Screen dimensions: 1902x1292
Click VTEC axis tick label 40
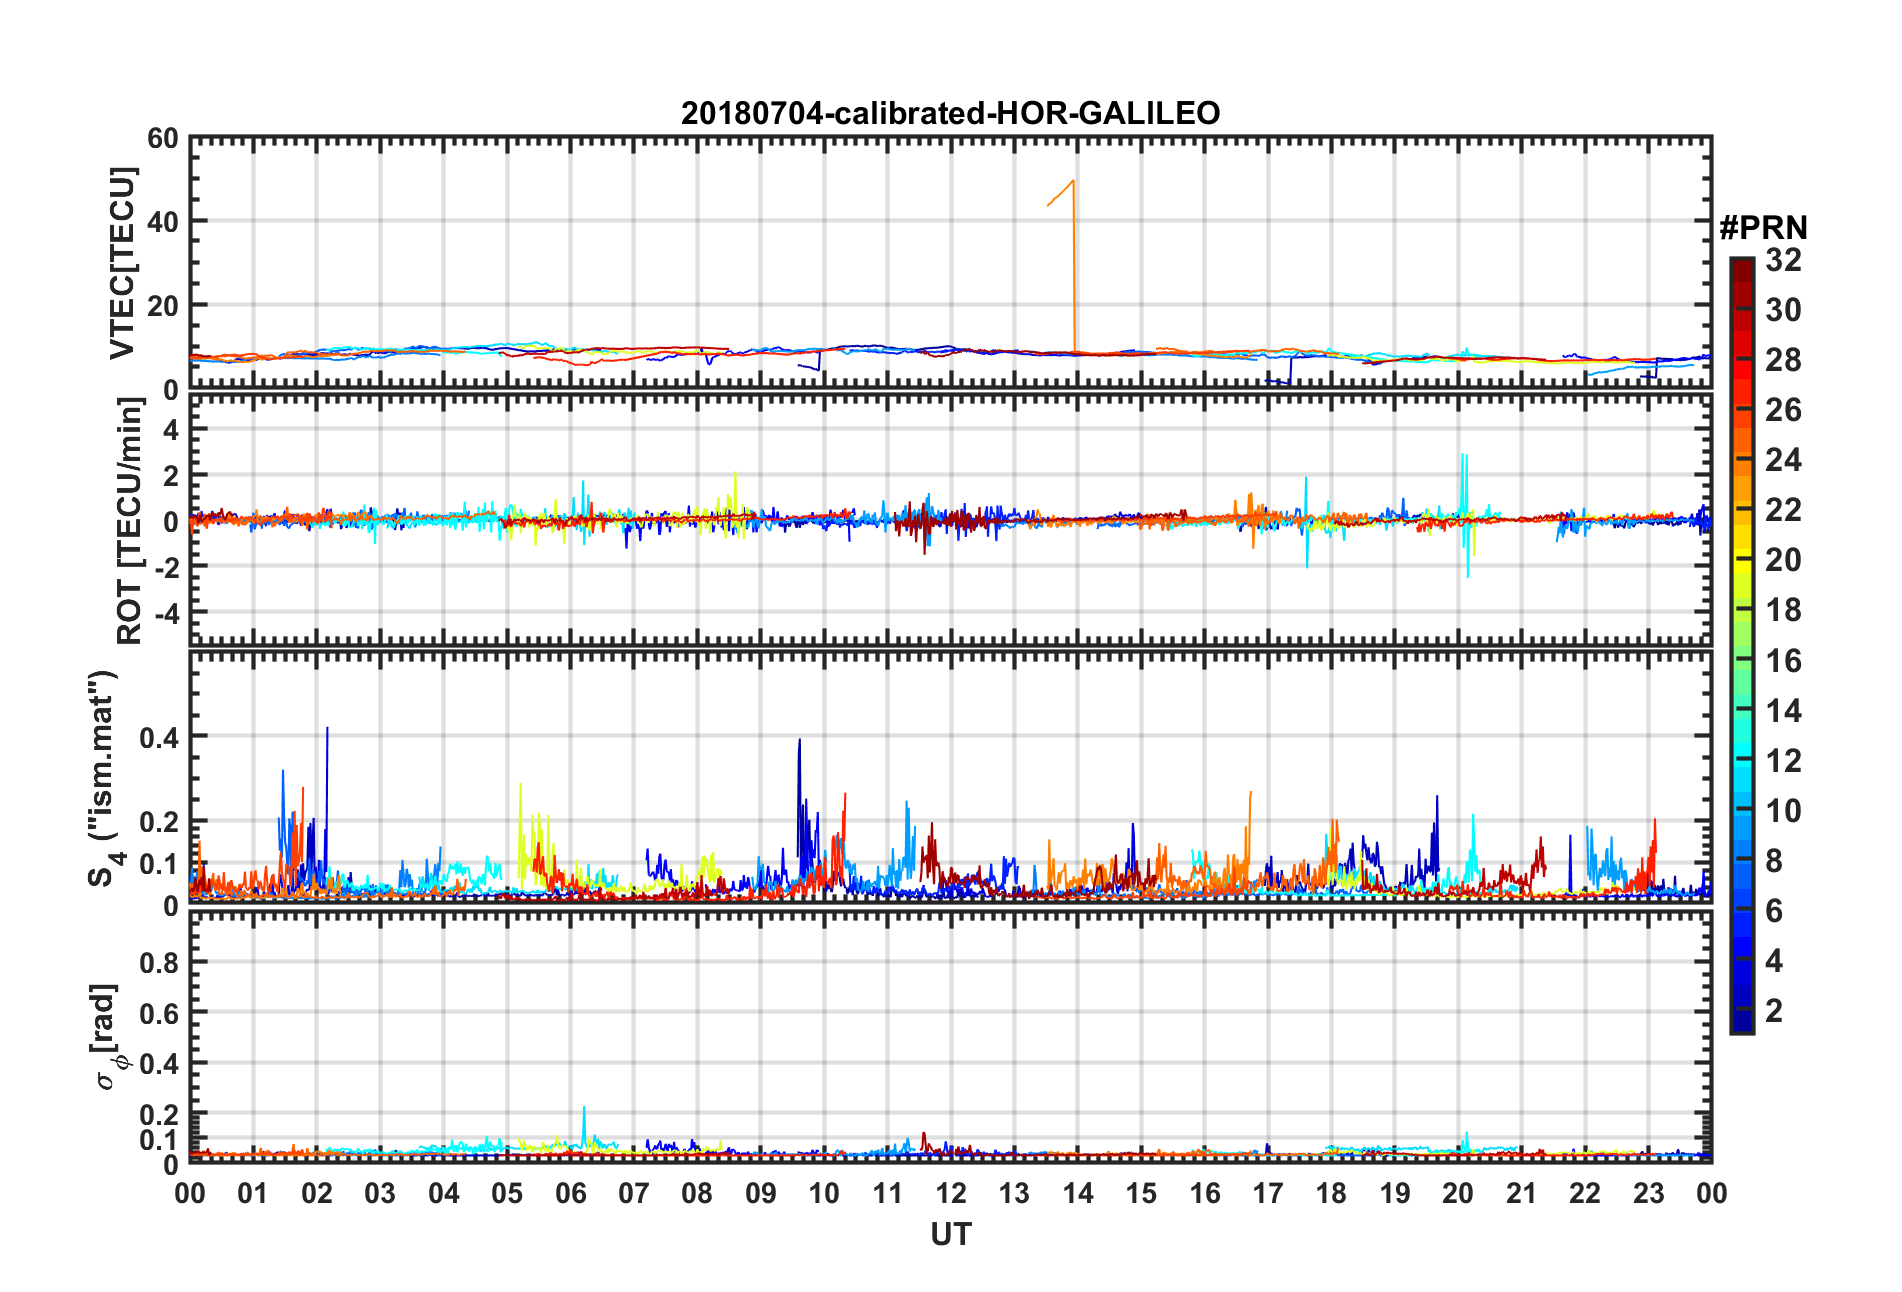163,222
